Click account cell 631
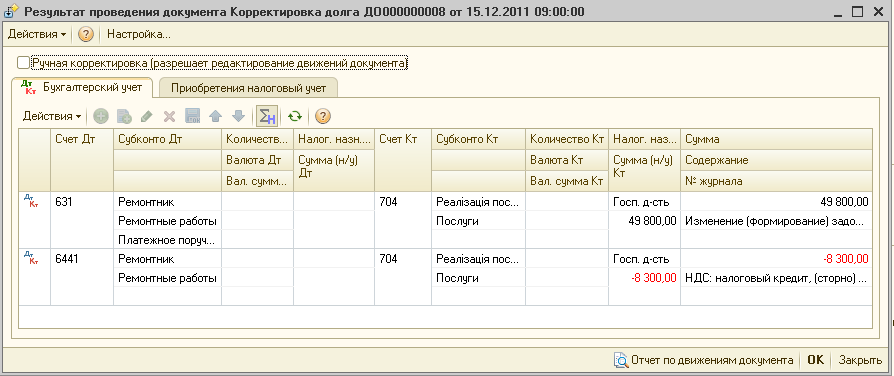 pyautogui.click(x=82, y=201)
